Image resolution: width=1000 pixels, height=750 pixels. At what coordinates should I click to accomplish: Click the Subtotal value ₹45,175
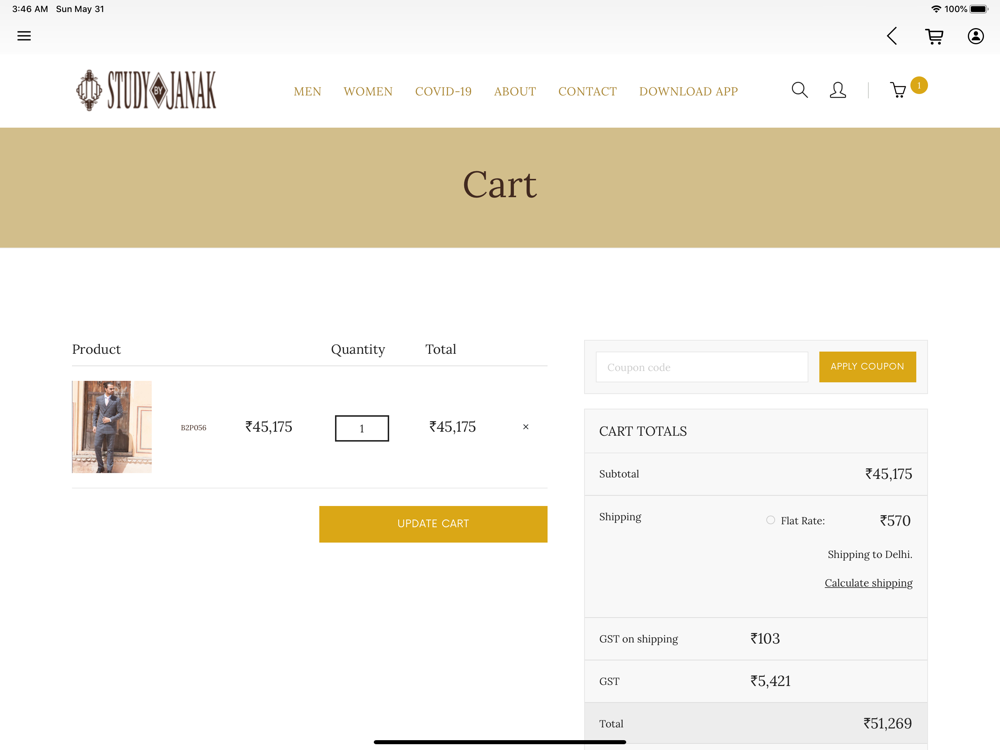(888, 474)
